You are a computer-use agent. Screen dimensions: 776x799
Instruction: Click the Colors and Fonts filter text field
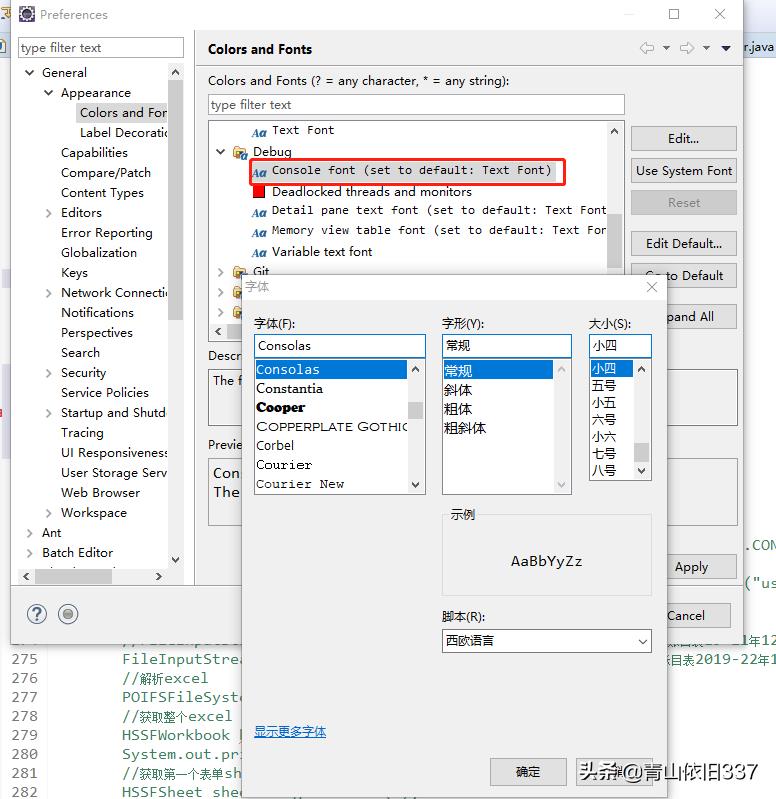point(416,105)
